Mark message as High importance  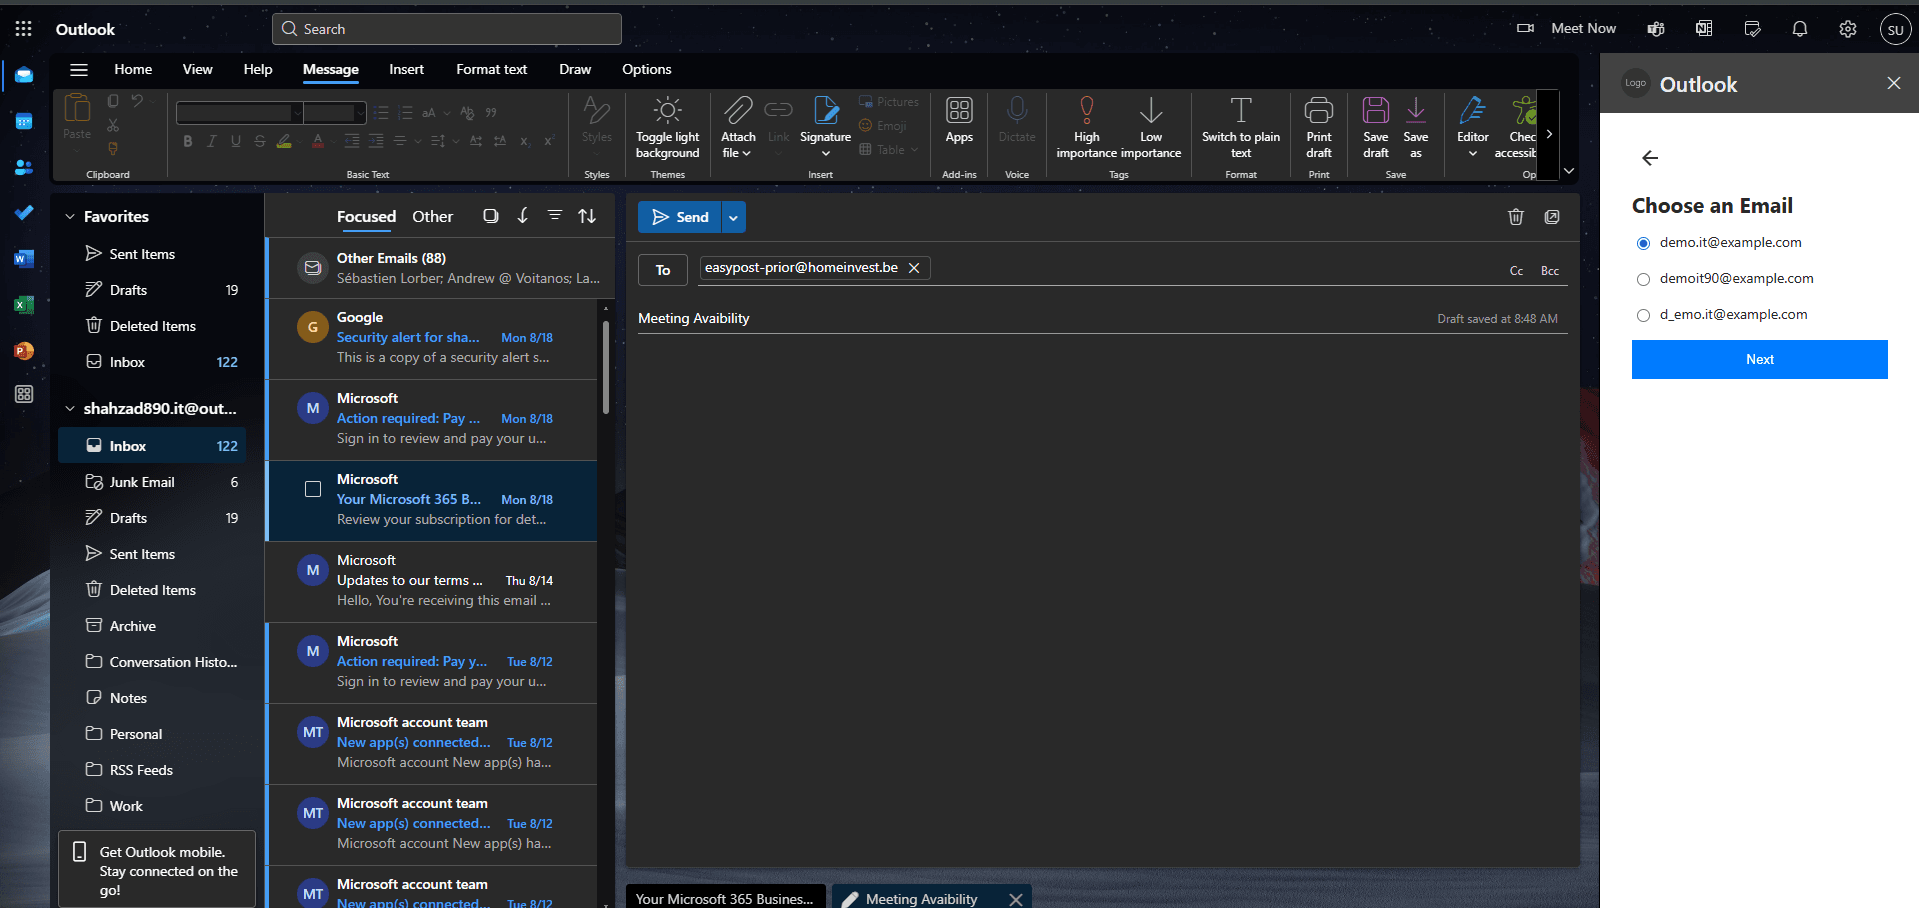pos(1087,128)
